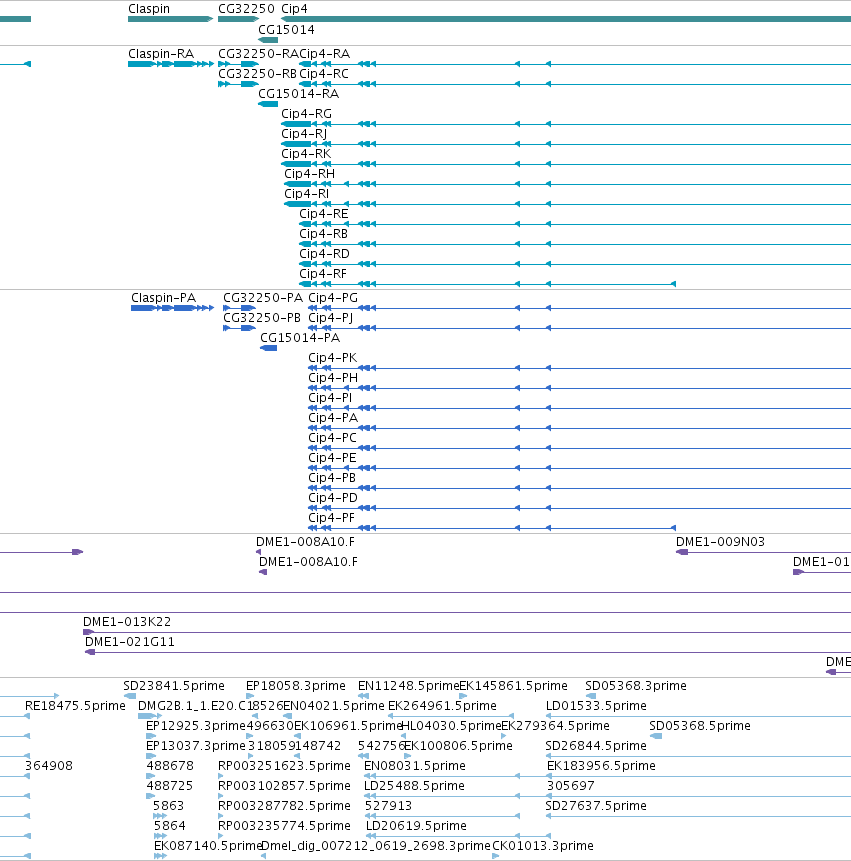Select the 488725 feature label
Screen dimensions: 851x861
point(170,786)
